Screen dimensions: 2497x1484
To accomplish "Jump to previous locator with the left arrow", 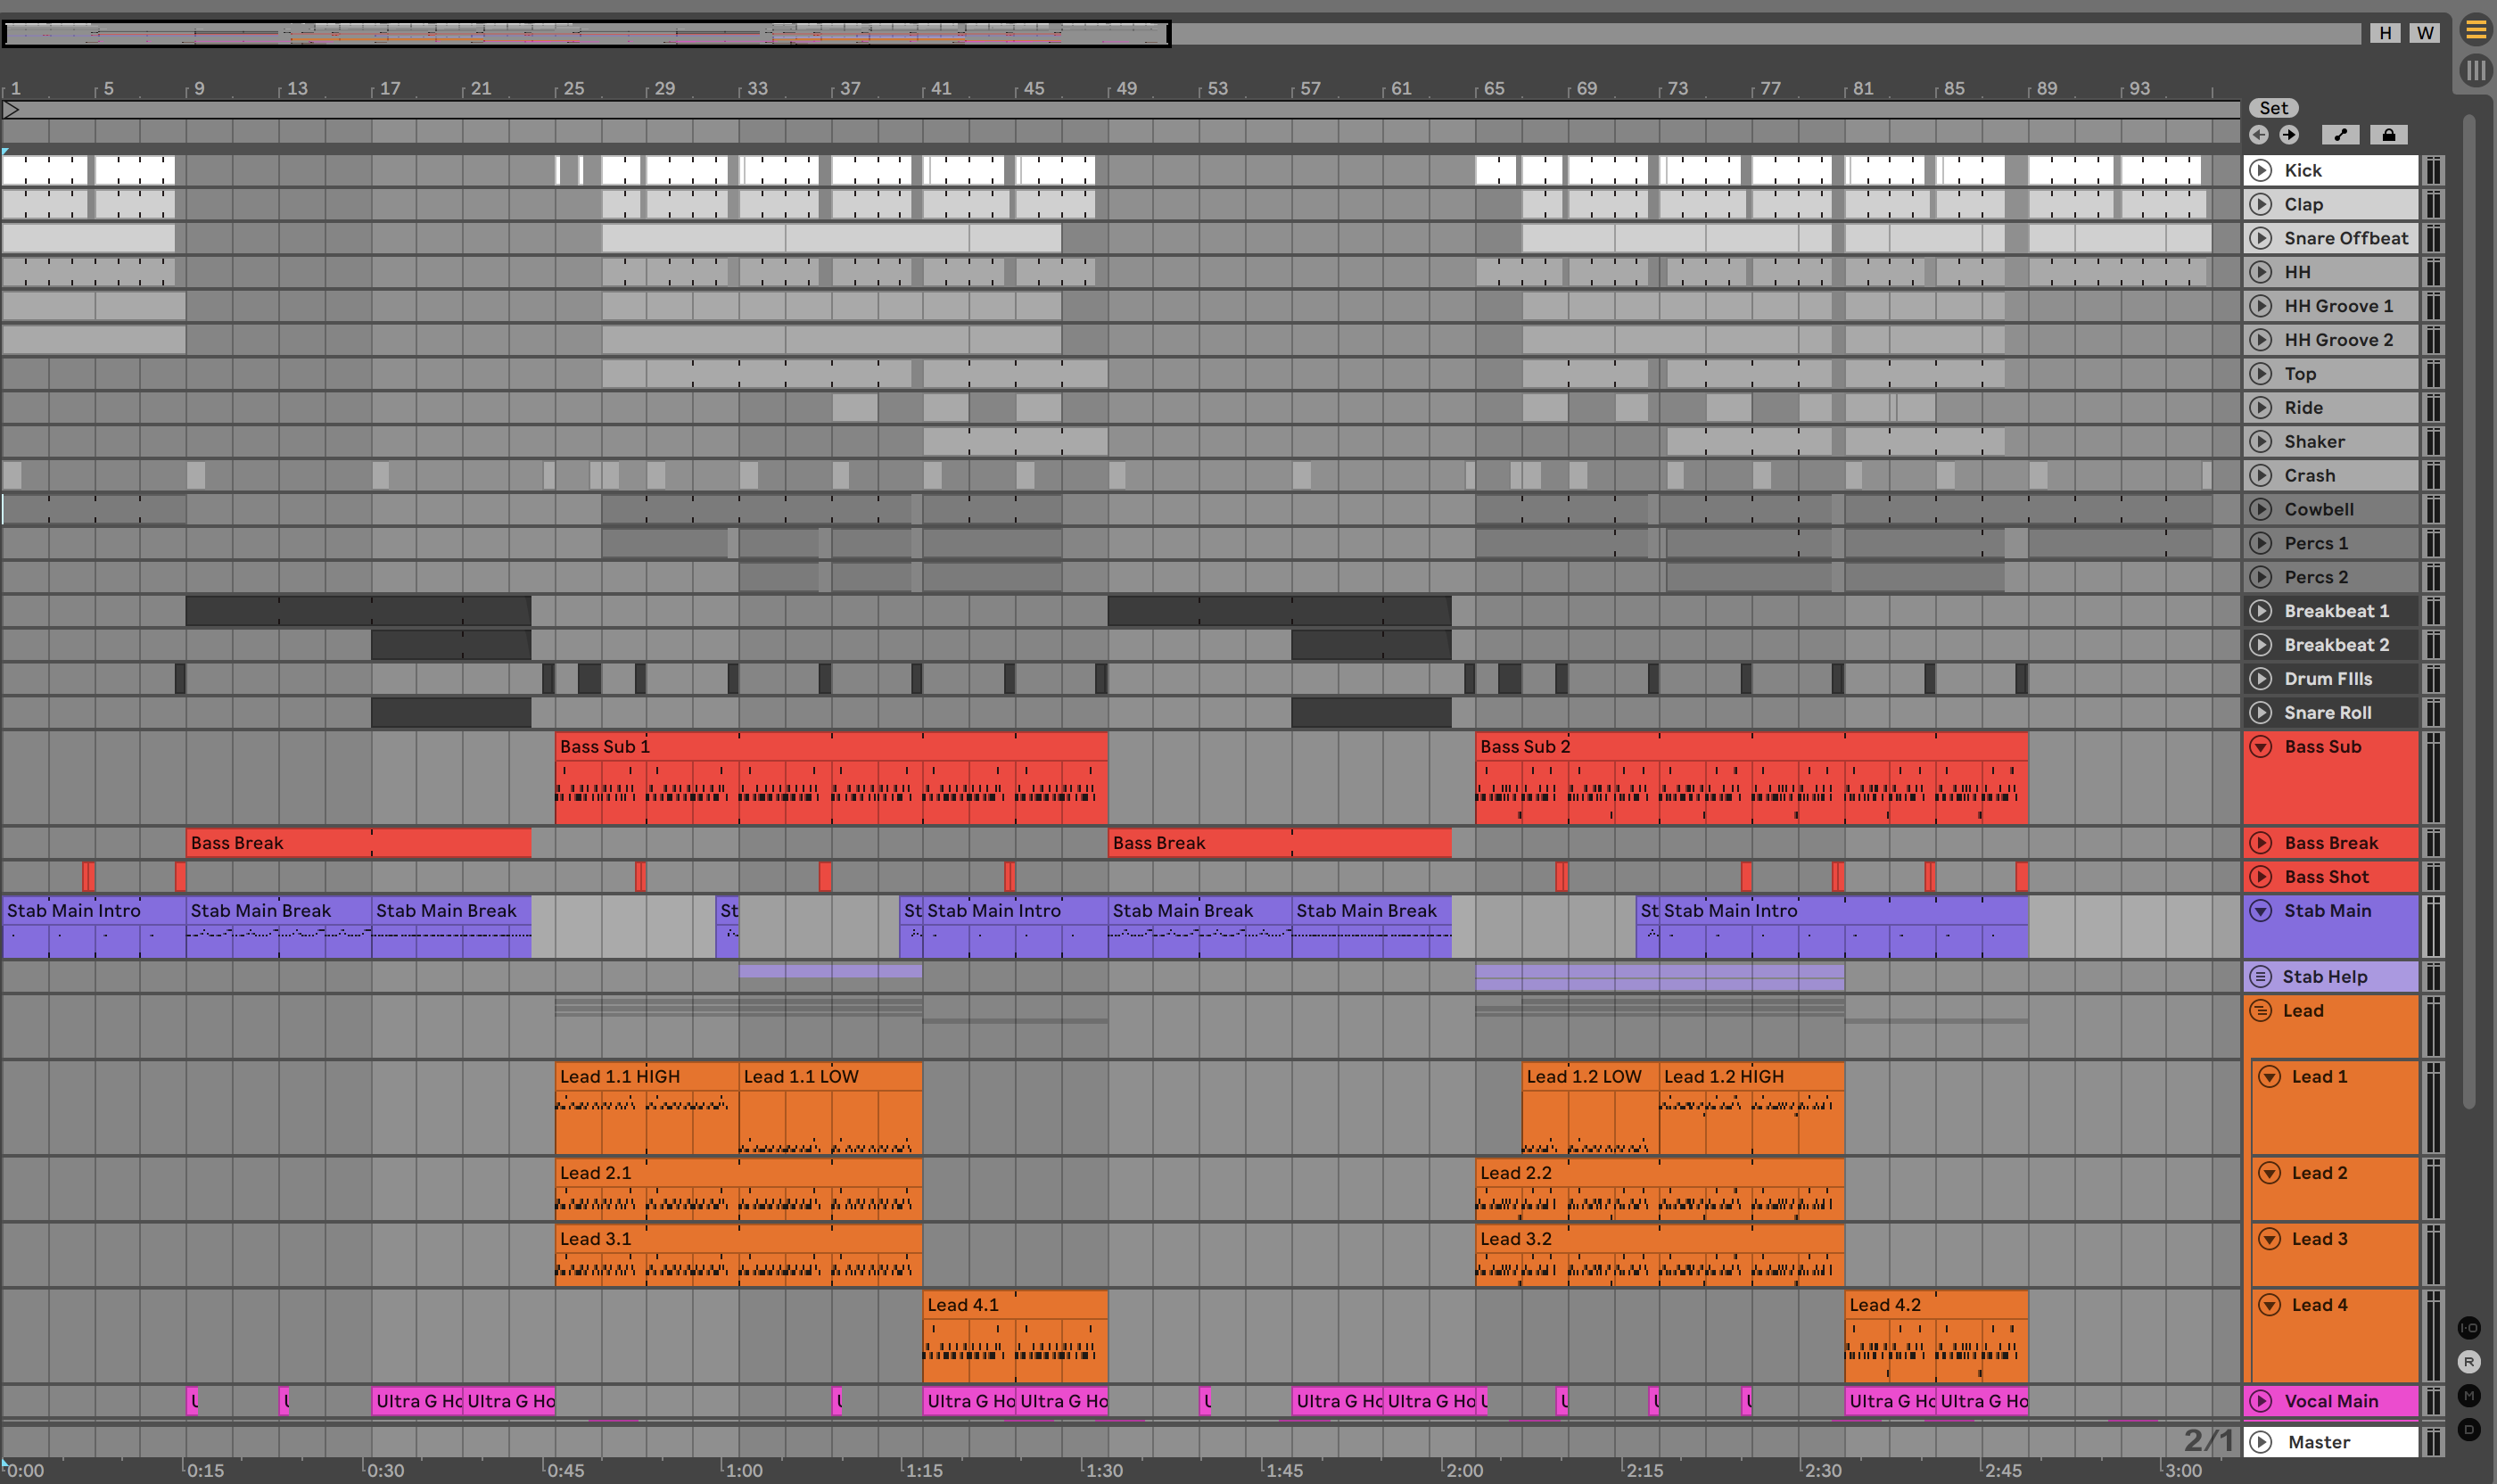I will pyautogui.click(x=2259, y=135).
